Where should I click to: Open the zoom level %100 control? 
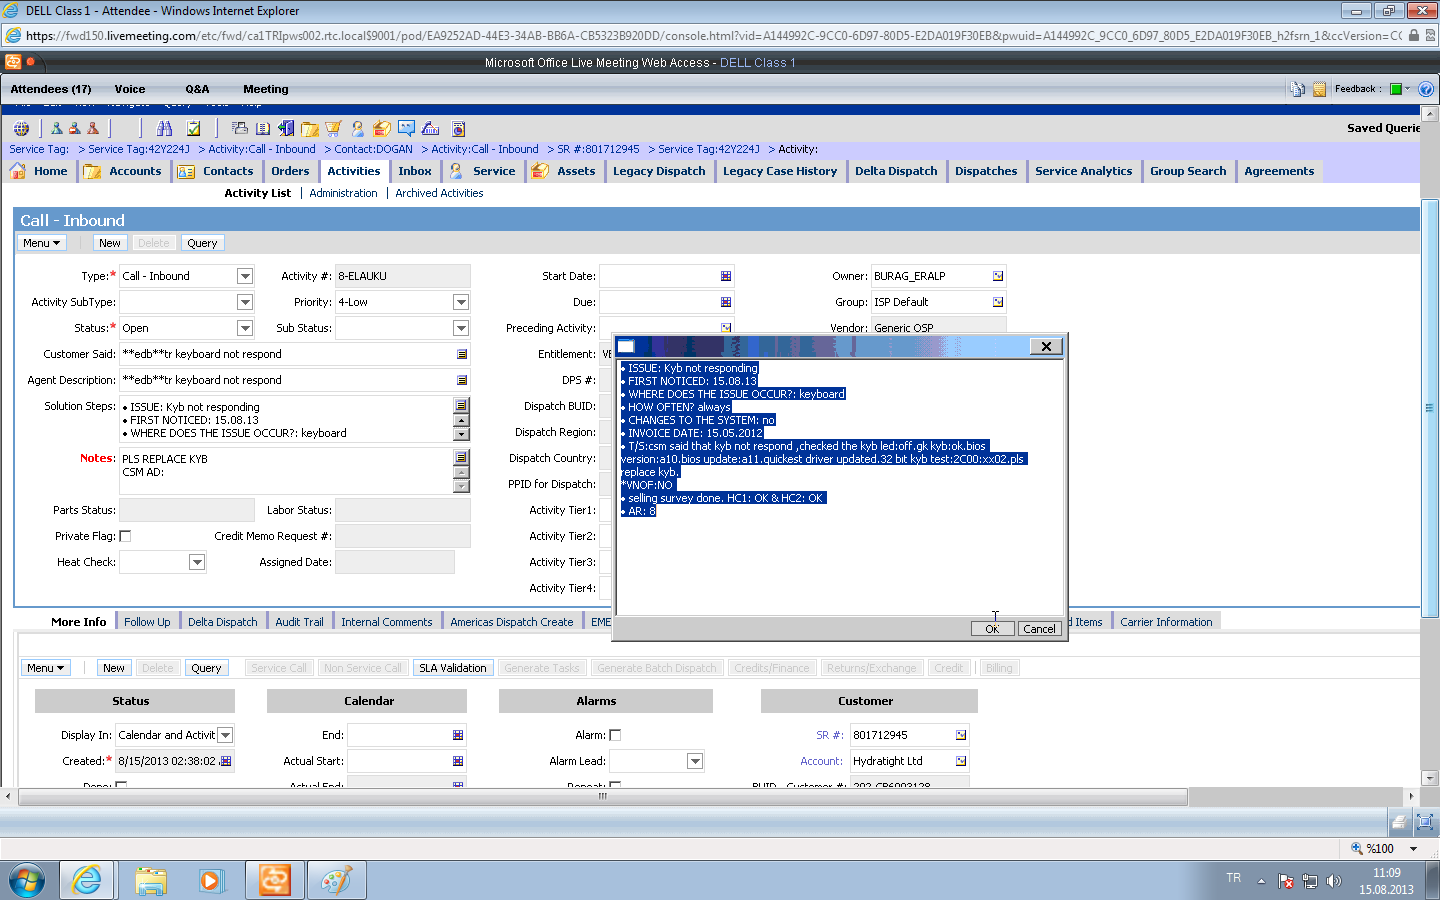click(x=1384, y=848)
